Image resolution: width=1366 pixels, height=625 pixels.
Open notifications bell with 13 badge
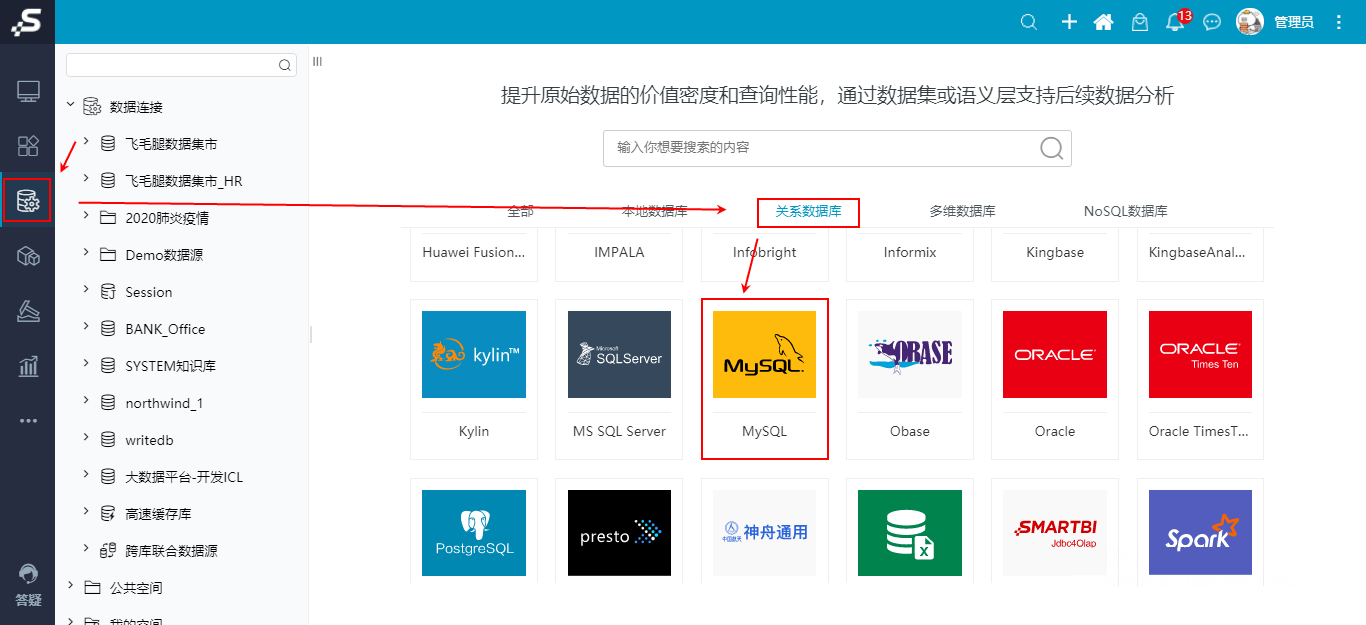pyautogui.click(x=1175, y=22)
